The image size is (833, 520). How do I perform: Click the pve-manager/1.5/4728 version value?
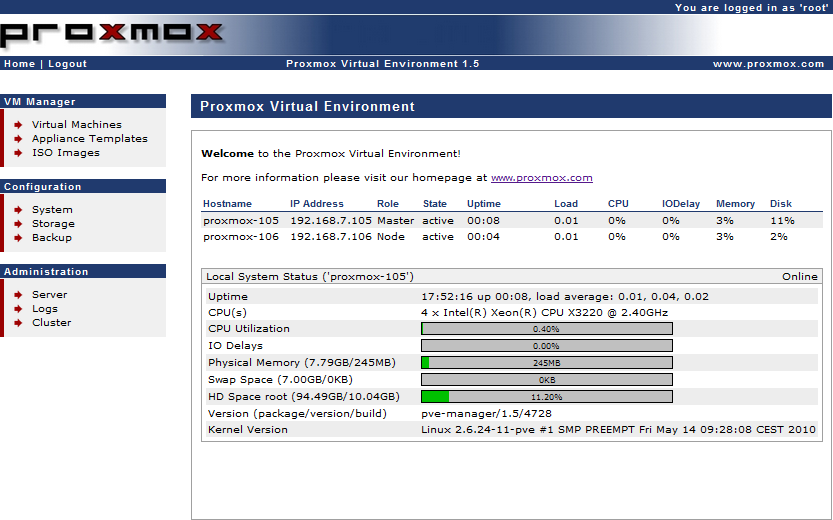pos(487,413)
